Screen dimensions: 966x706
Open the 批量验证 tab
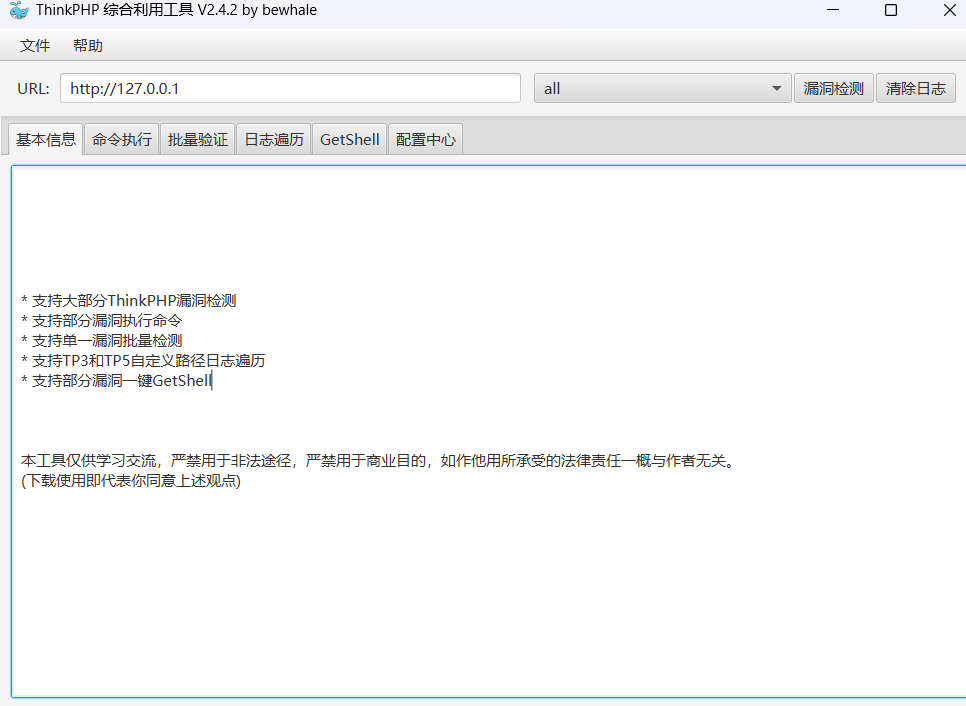[x=198, y=139]
